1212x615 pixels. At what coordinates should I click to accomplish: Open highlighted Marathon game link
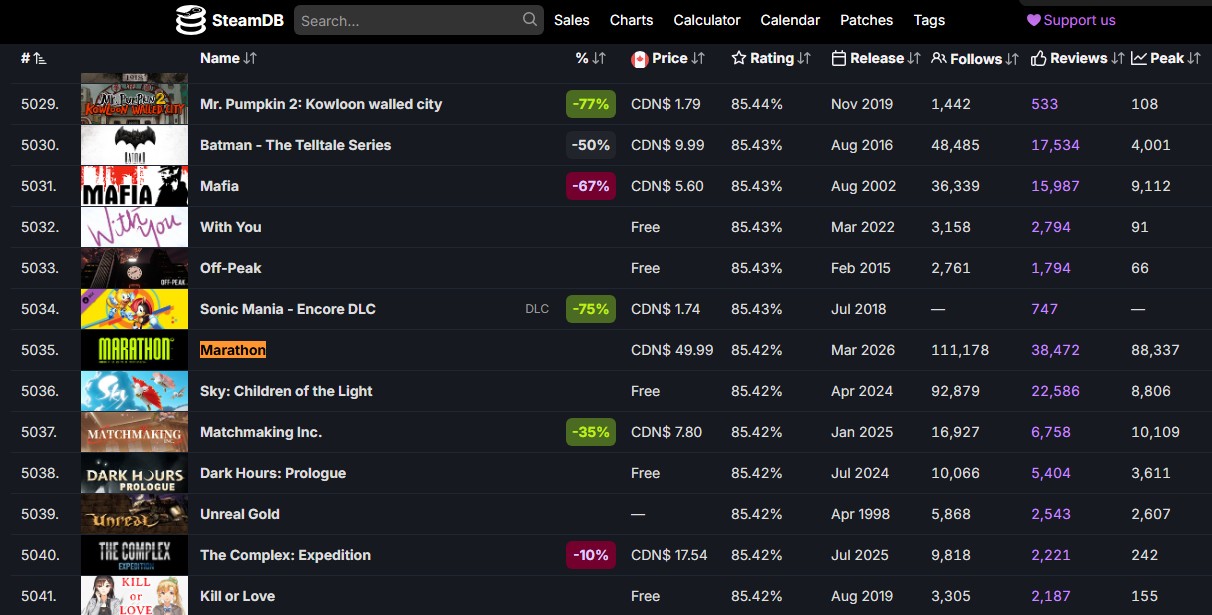[233, 350]
